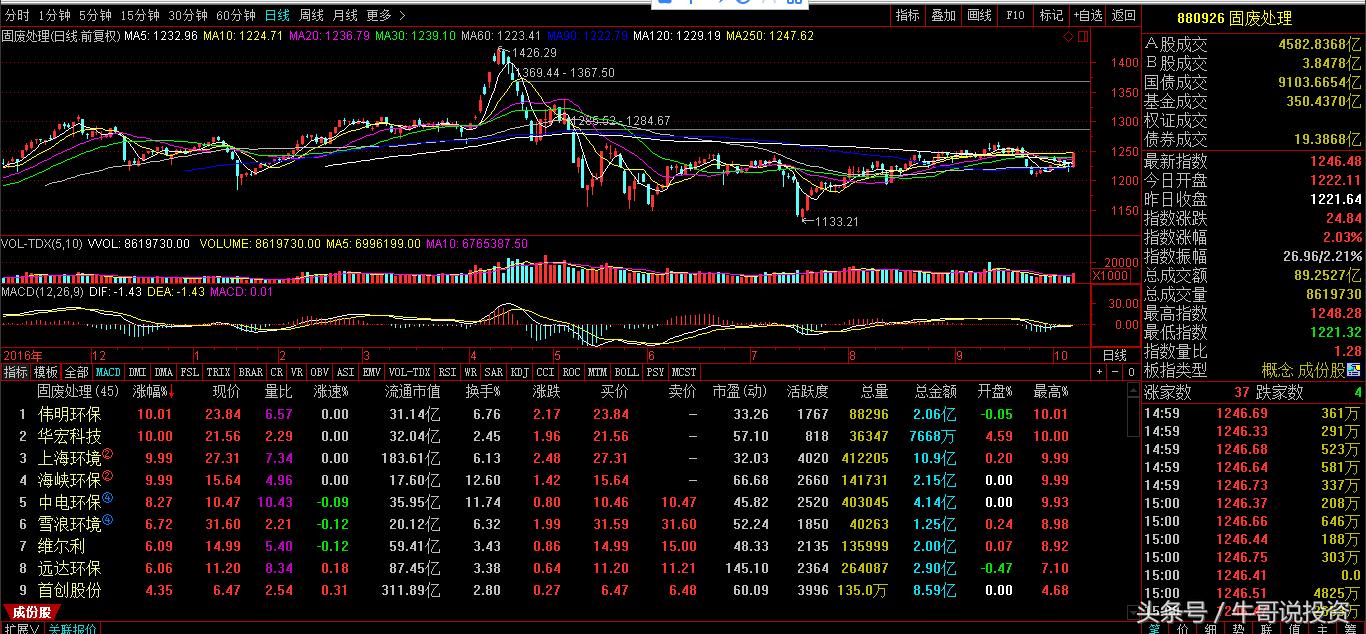Zoom out chart using the − icon
Viewport: 1366px width, 634px height.
point(1115,372)
